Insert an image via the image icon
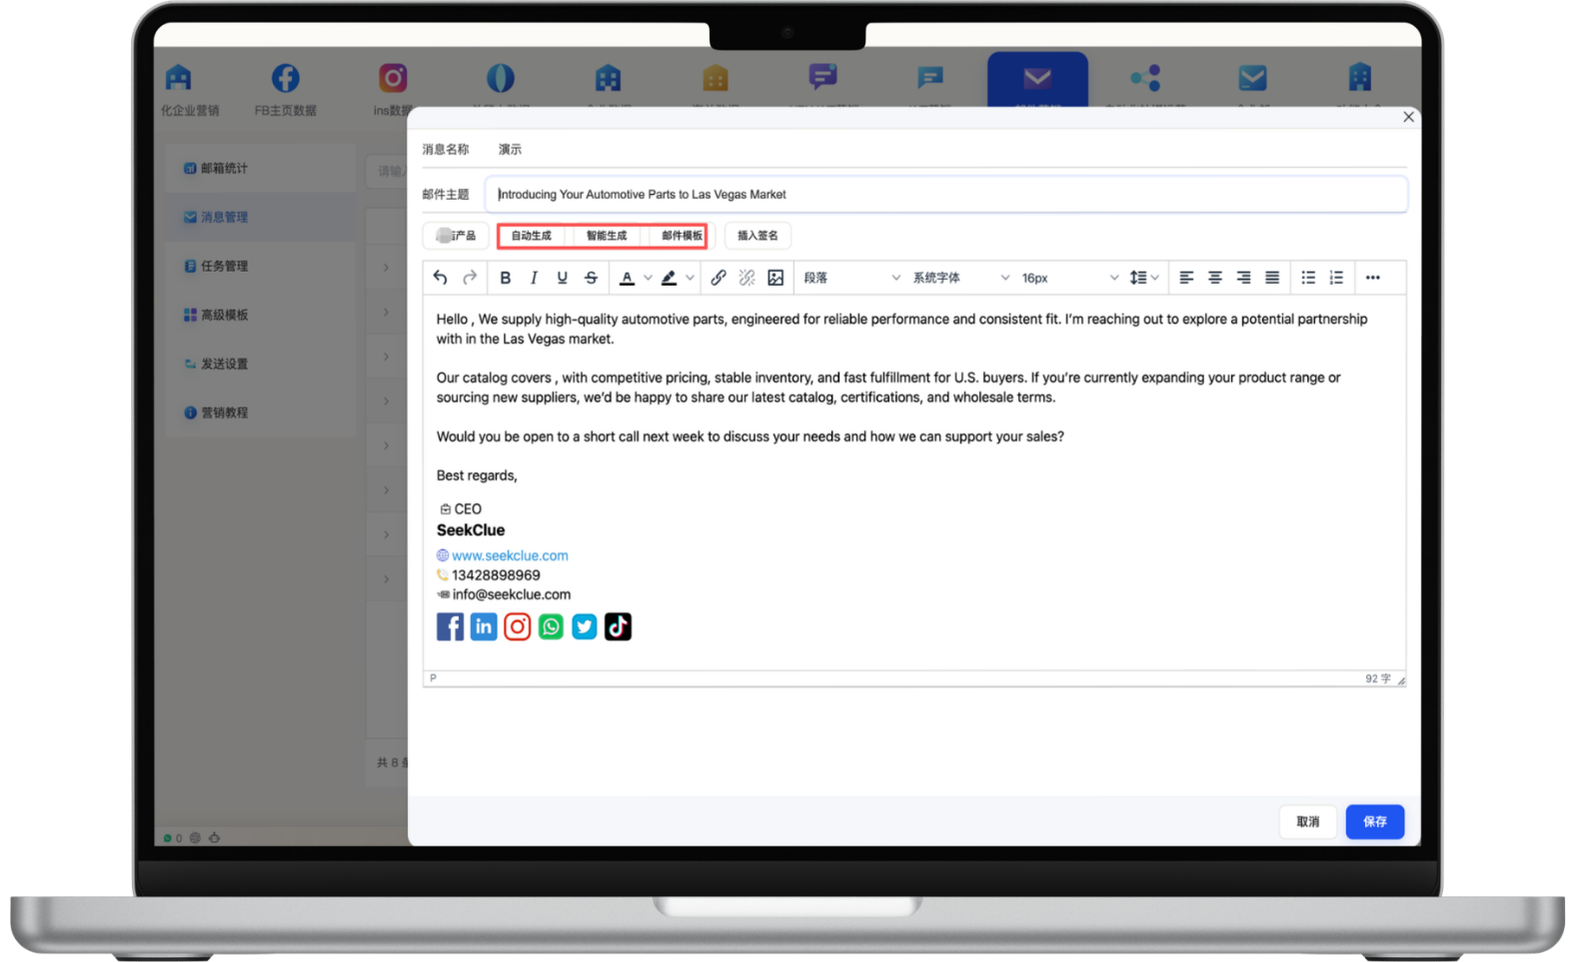 tap(775, 278)
